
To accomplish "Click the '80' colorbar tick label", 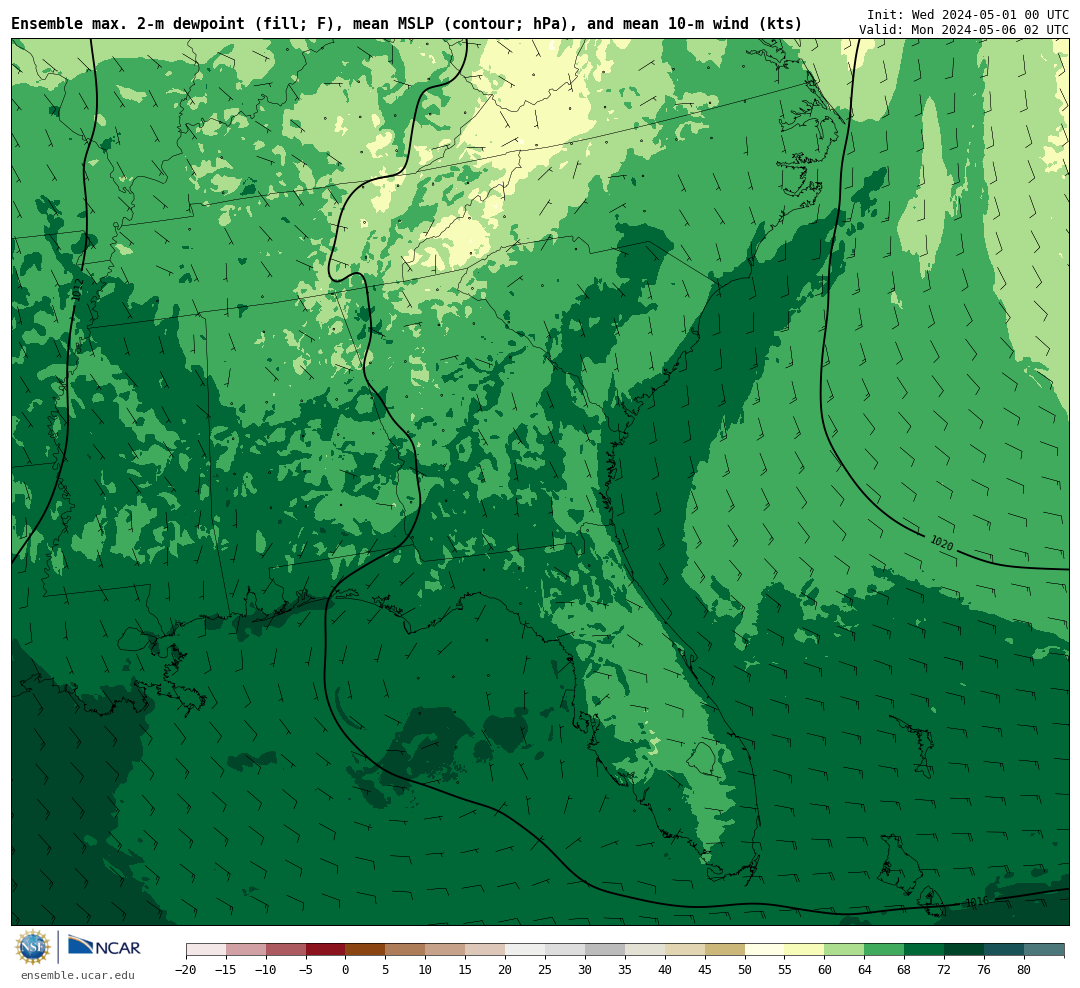I will [1025, 969].
